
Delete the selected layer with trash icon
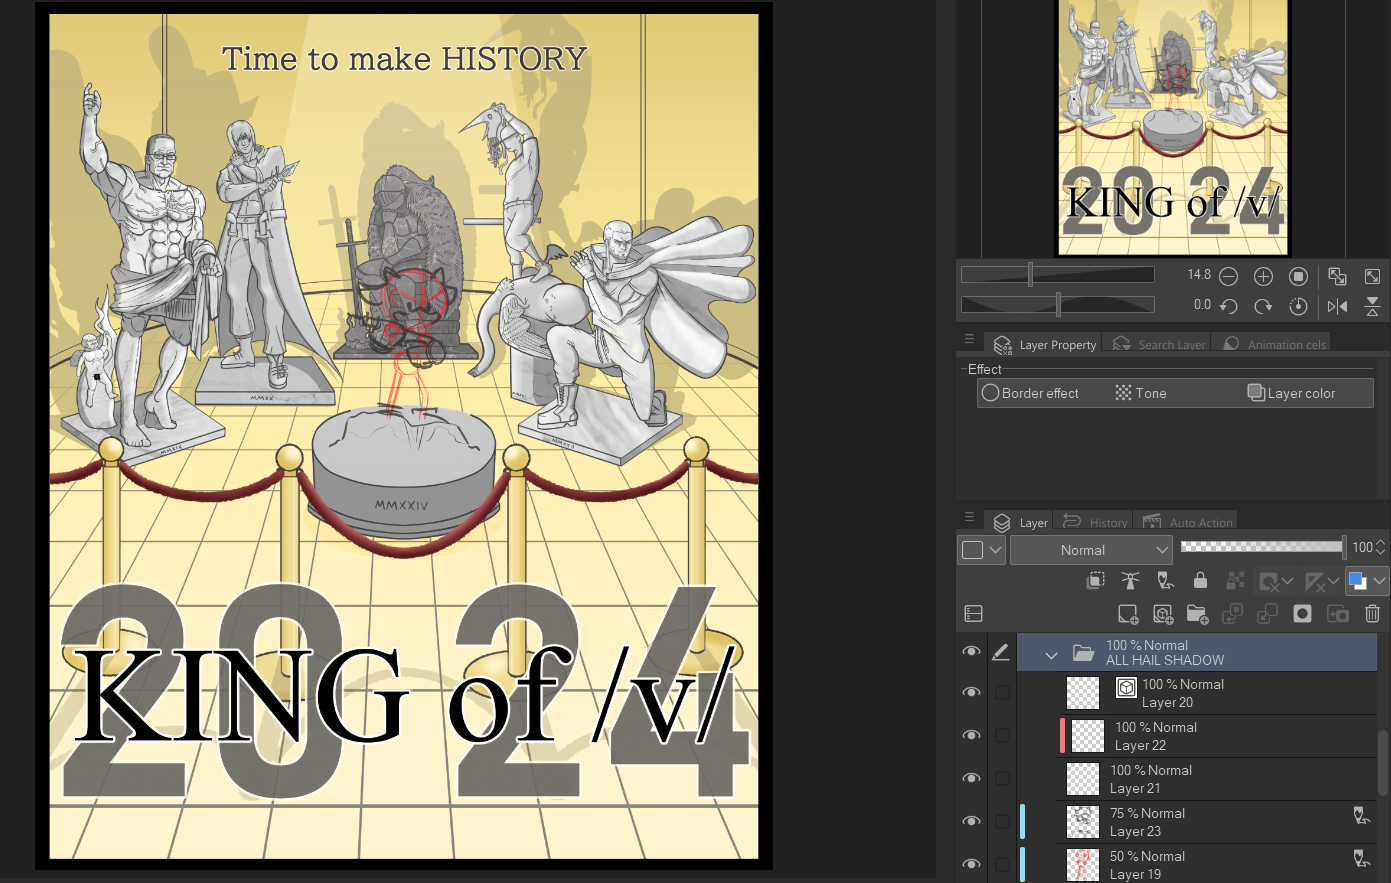pyautogui.click(x=1372, y=614)
